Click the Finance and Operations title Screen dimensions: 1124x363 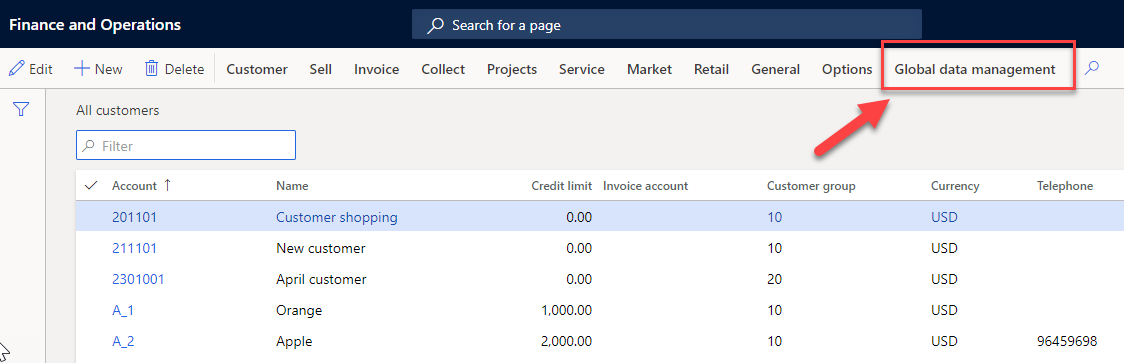tap(95, 25)
